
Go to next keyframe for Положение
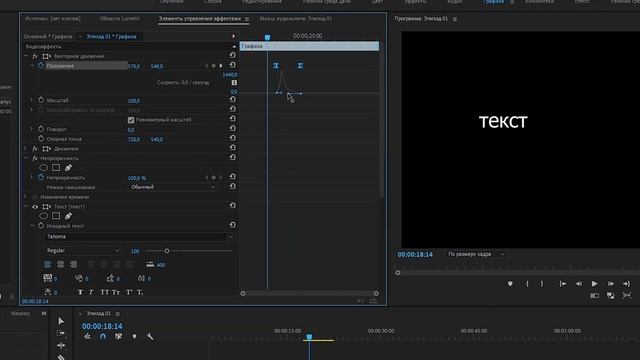[x=221, y=66]
